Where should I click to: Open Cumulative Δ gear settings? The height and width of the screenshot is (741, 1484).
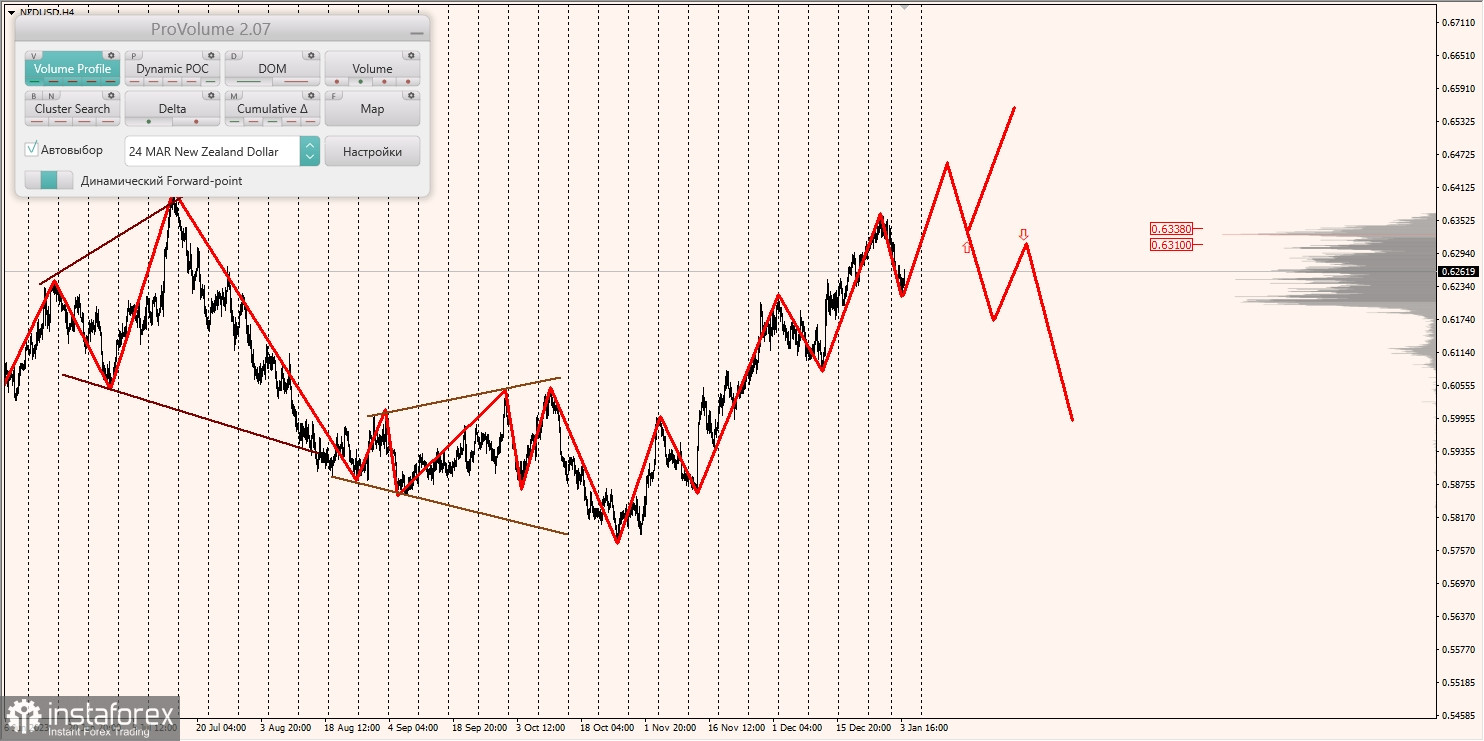[x=311, y=96]
